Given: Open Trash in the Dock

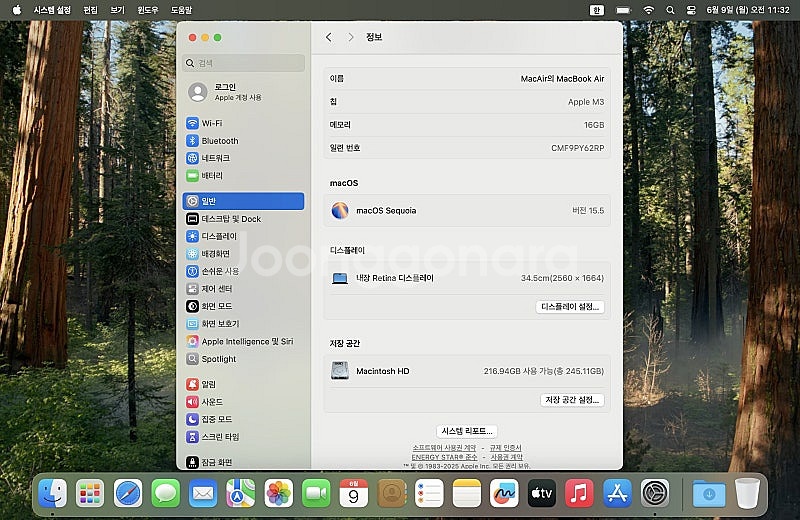Looking at the screenshot, I should pyautogui.click(x=747, y=493).
